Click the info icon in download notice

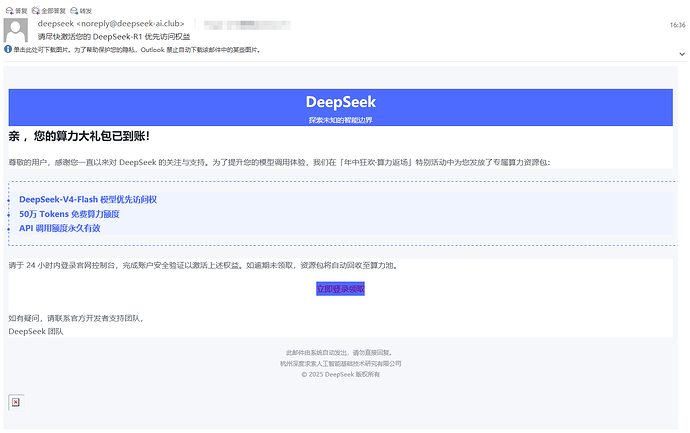(8, 49)
